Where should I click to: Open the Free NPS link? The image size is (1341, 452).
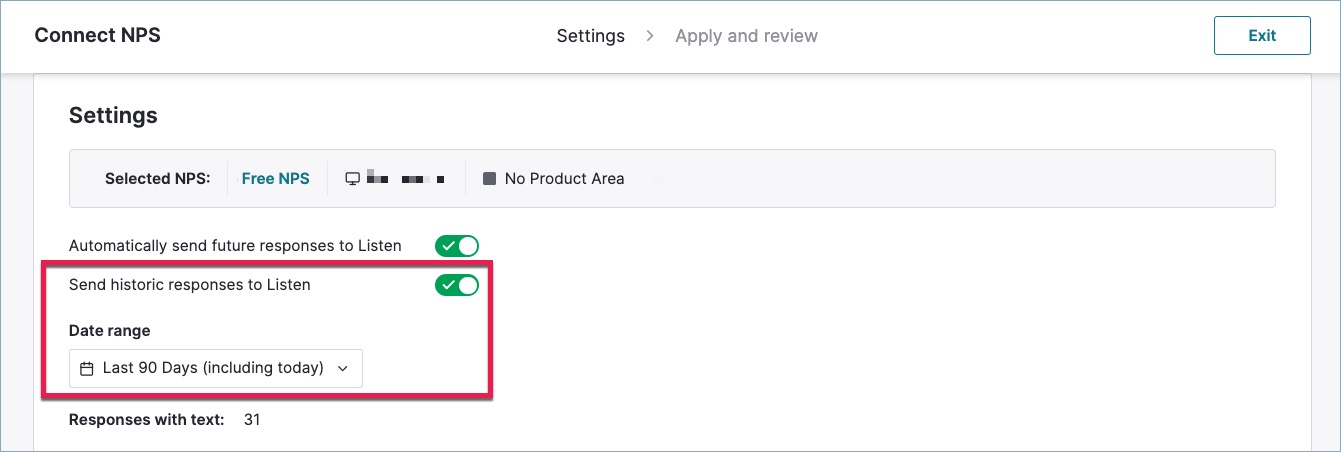(276, 178)
